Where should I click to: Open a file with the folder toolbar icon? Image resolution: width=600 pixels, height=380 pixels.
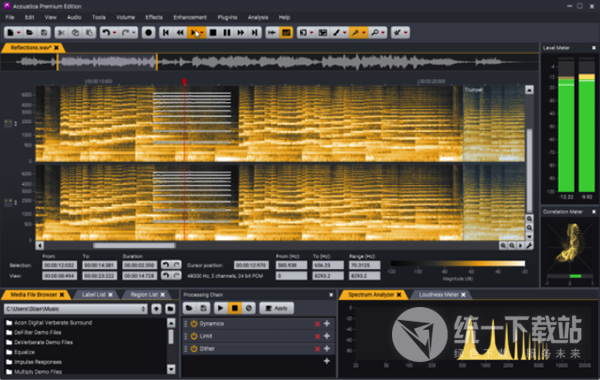click(30, 33)
